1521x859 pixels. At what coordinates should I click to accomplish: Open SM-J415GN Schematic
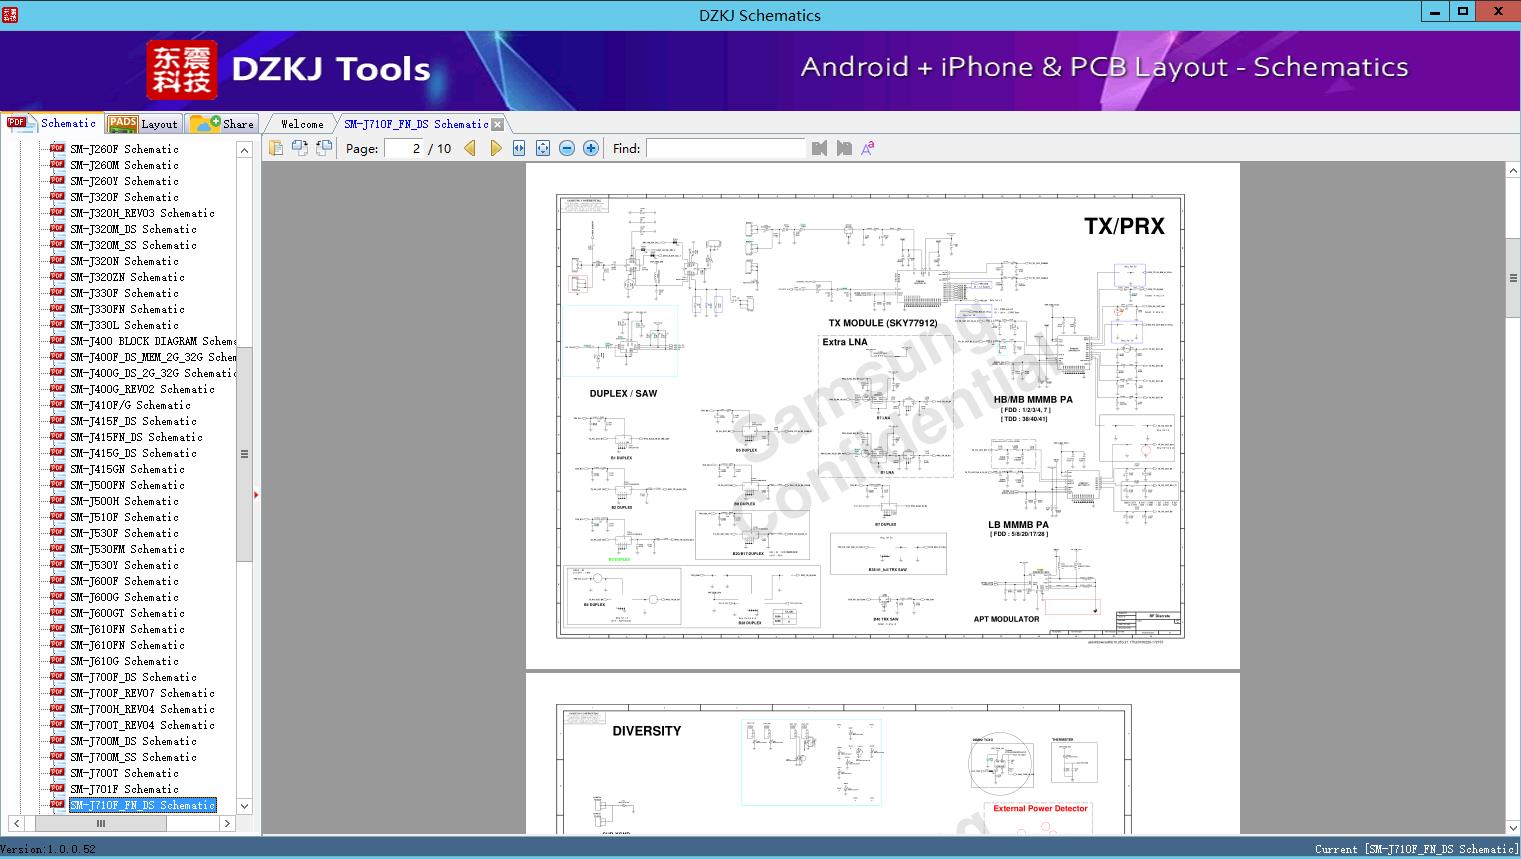127,469
